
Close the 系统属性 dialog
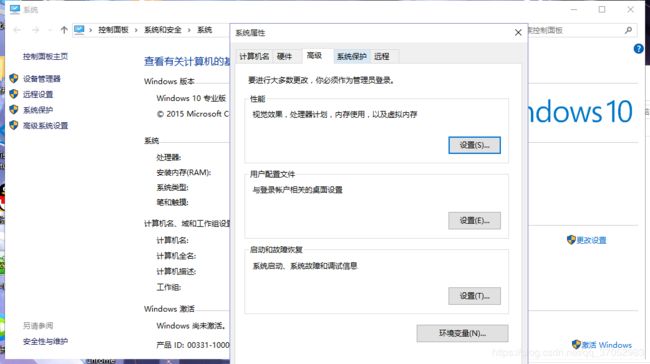pos(518,32)
